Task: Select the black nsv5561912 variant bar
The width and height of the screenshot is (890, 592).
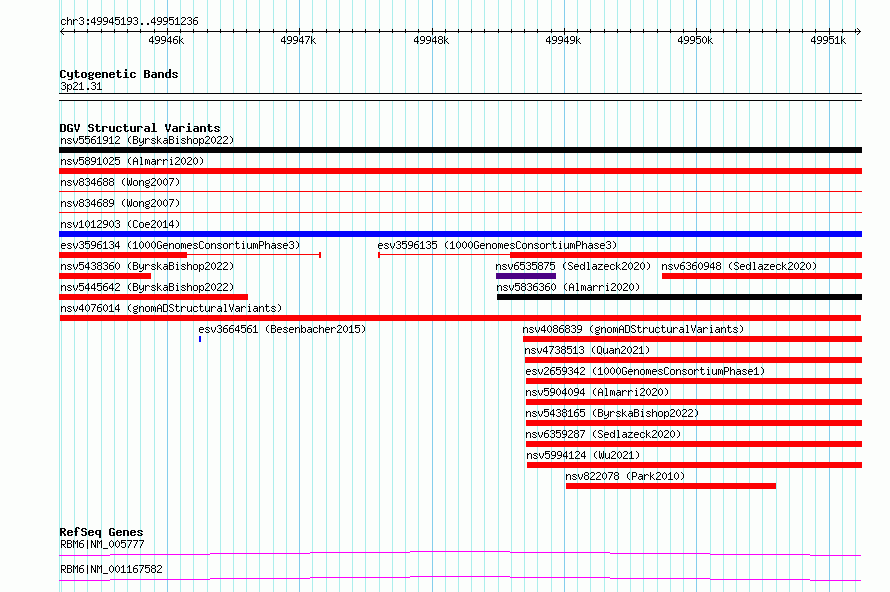Action: pyautogui.click(x=460, y=150)
